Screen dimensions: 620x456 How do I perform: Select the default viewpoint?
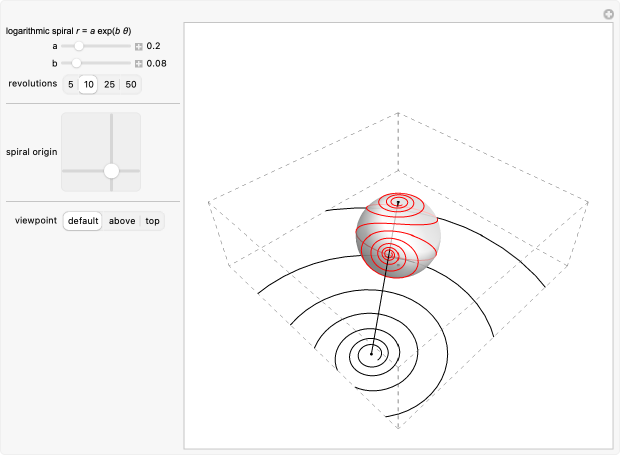click(x=83, y=221)
